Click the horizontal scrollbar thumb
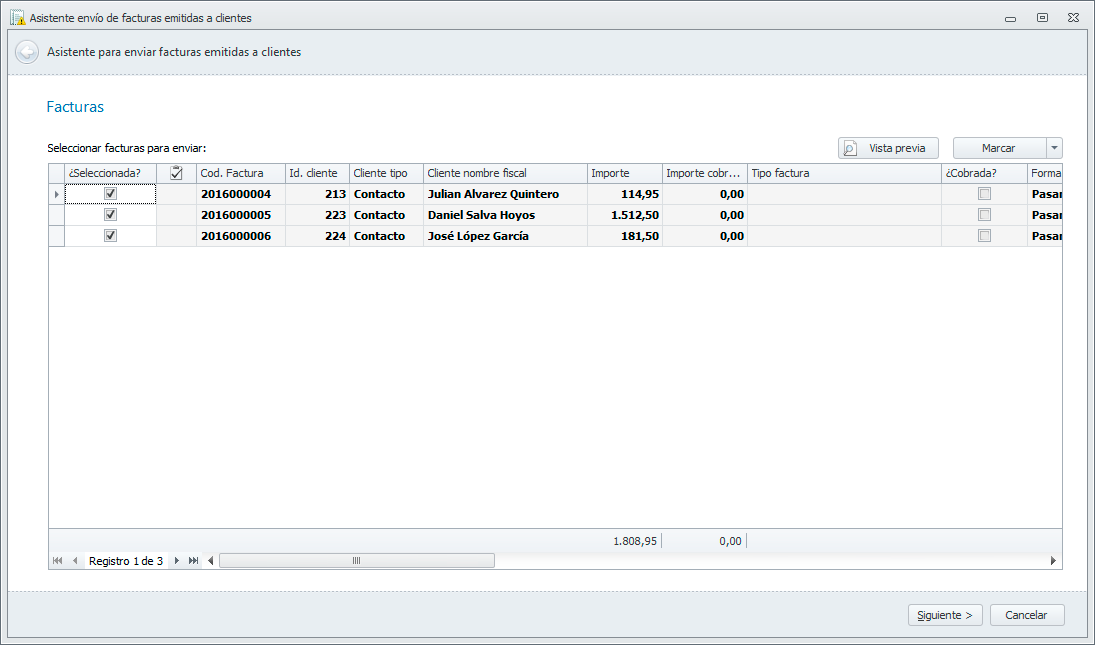The width and height of the screenshot is (1095, 645). point(357,561)
